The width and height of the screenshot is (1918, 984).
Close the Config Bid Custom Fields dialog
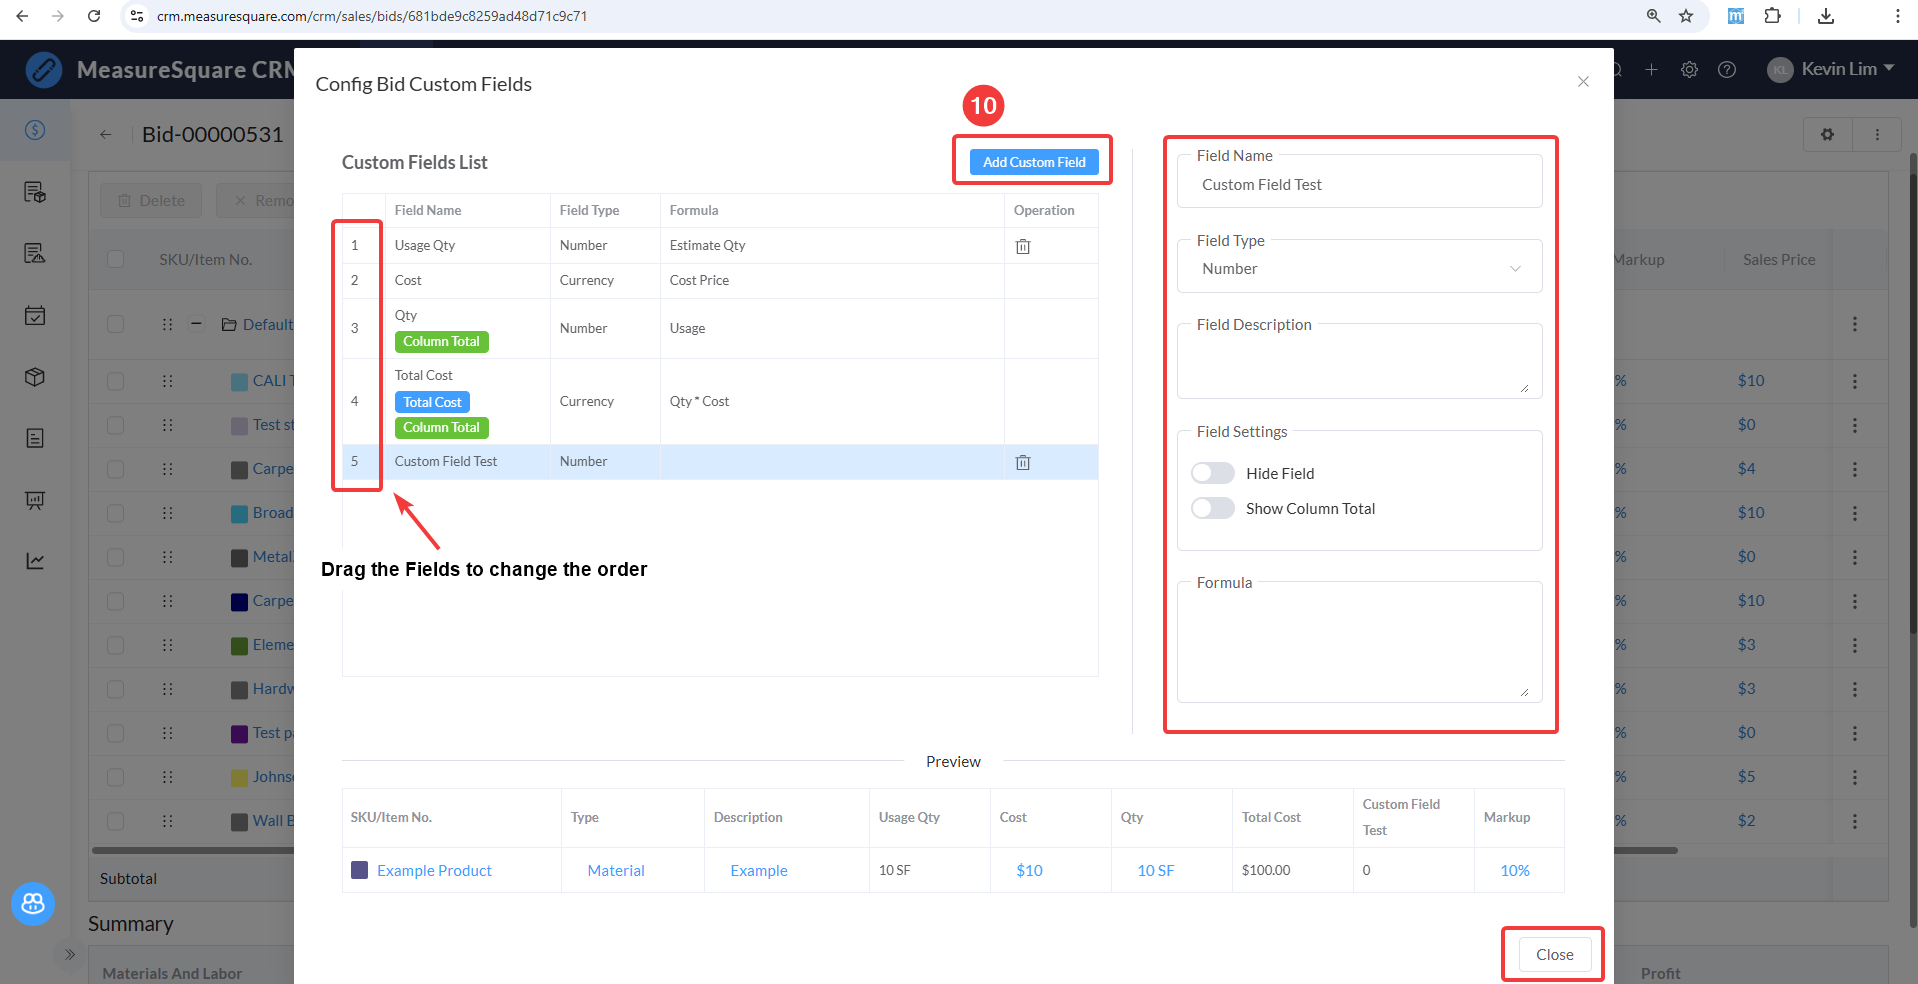point(1554,954)
